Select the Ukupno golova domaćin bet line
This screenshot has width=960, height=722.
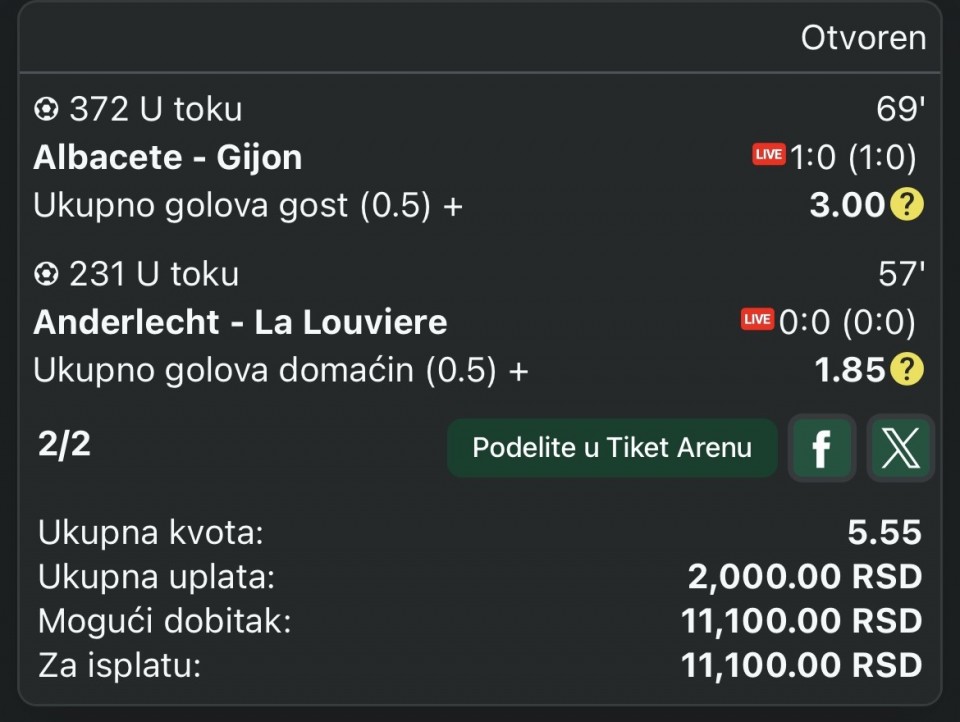(280, 370)
